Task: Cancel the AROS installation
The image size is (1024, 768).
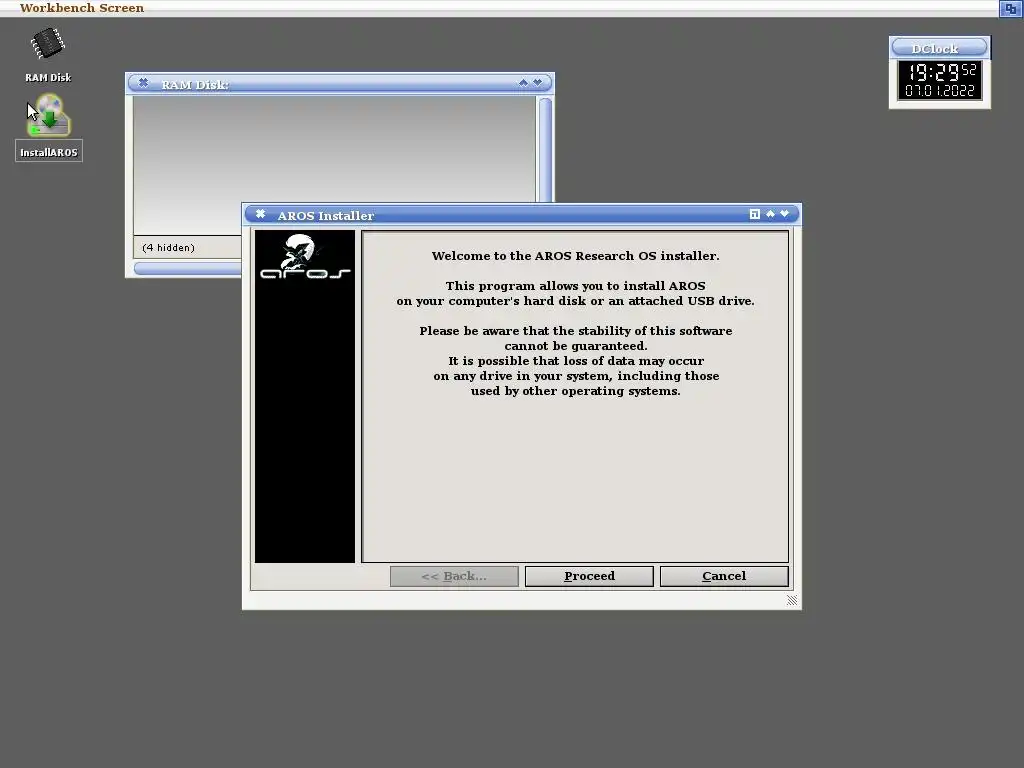Action: [x=724, y=576]
